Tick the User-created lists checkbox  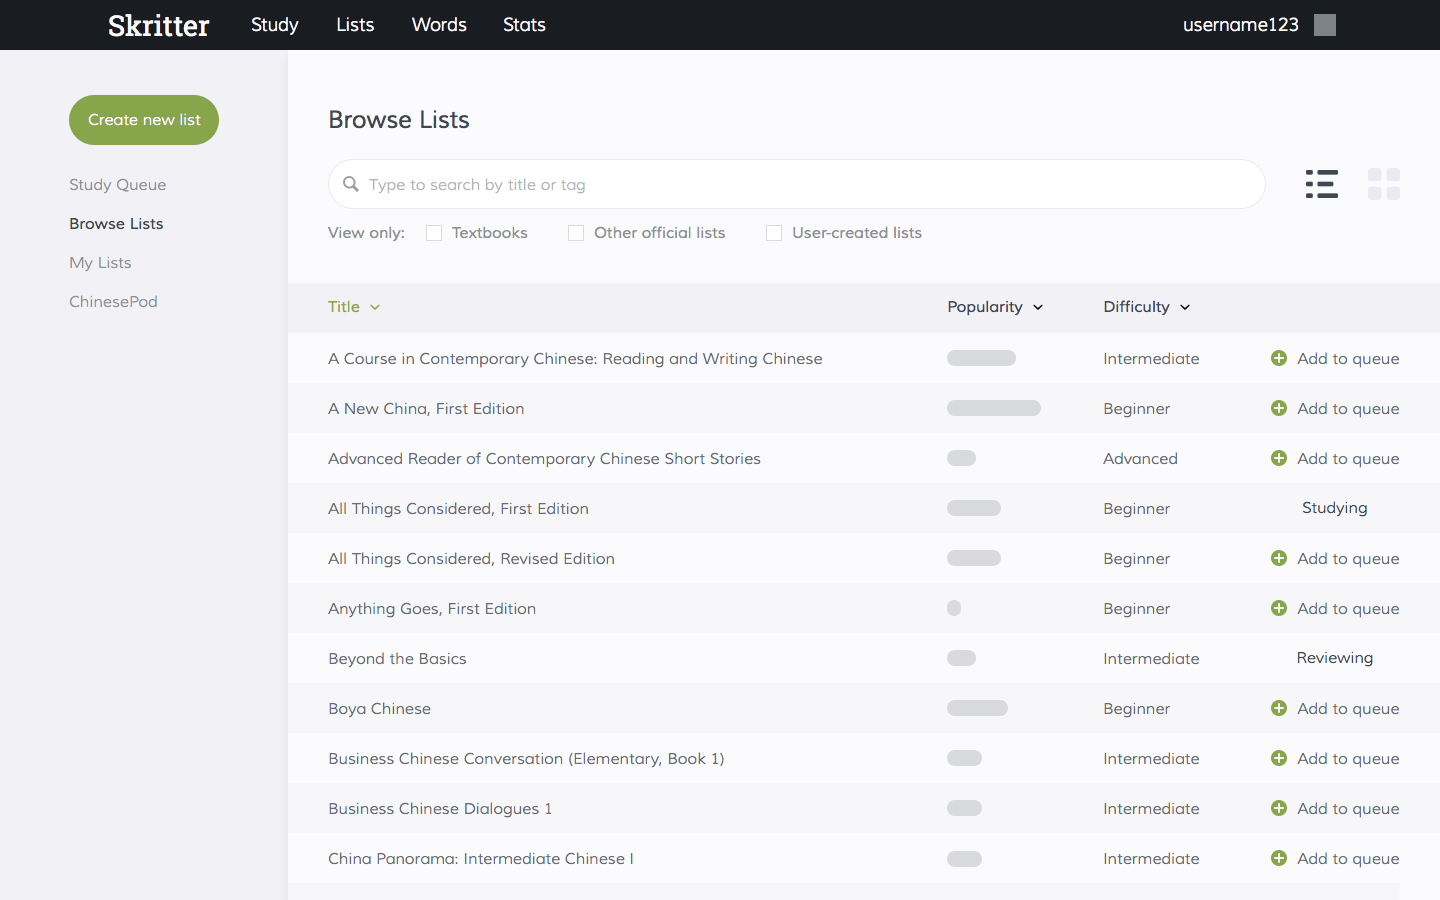pyautogui.click(x=774, y=233)
